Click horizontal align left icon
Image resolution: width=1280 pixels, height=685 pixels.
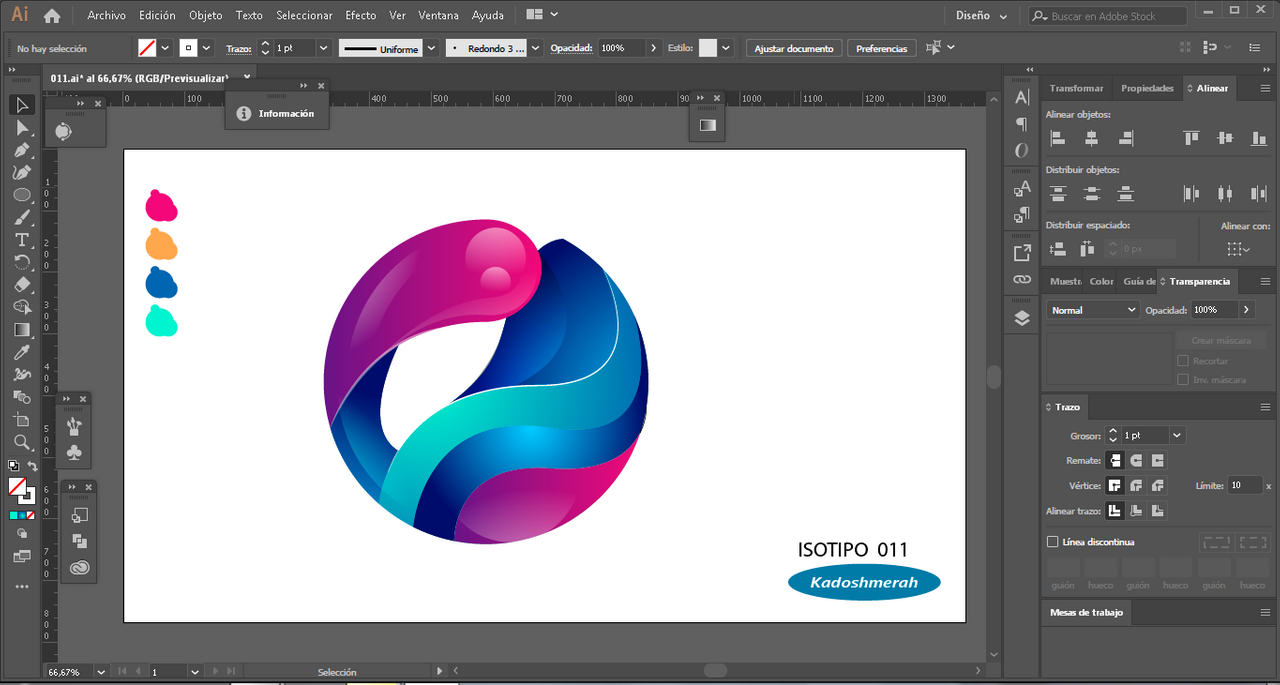tap(1058, 138)
